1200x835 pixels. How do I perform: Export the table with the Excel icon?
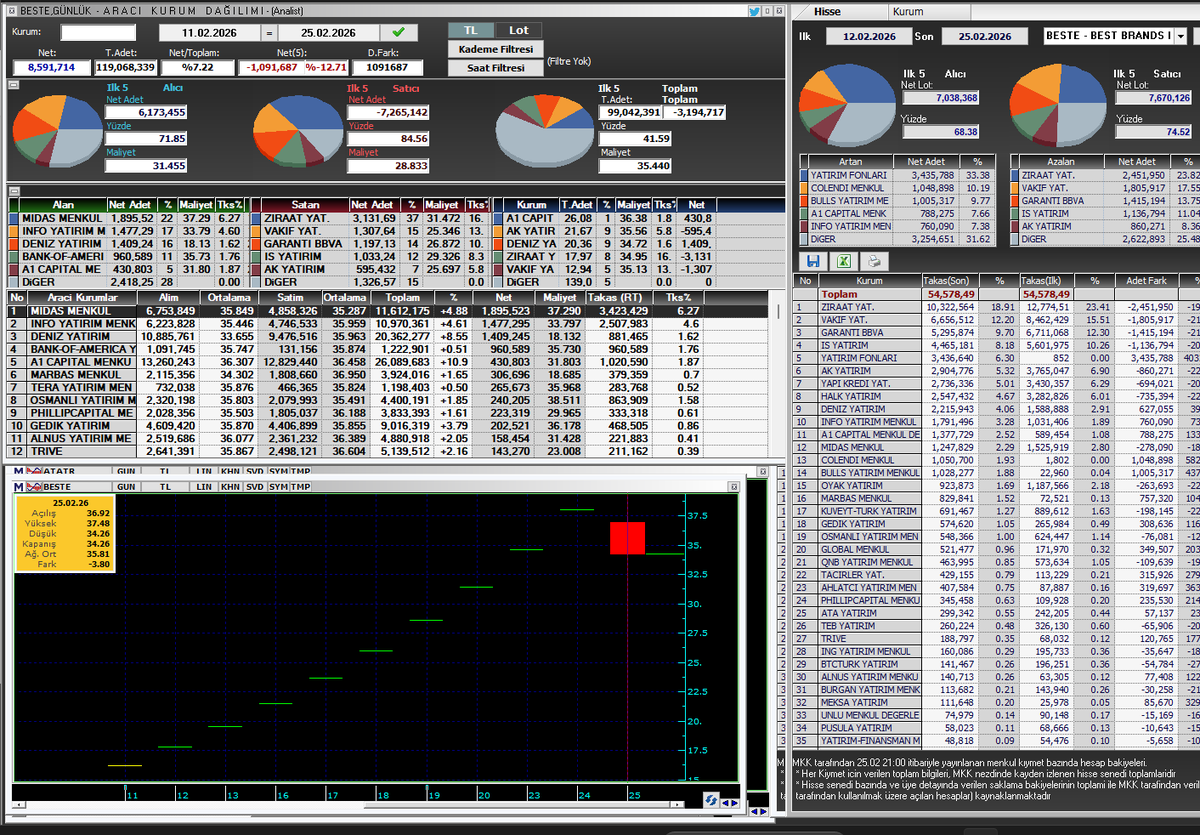tap(844, 260)
